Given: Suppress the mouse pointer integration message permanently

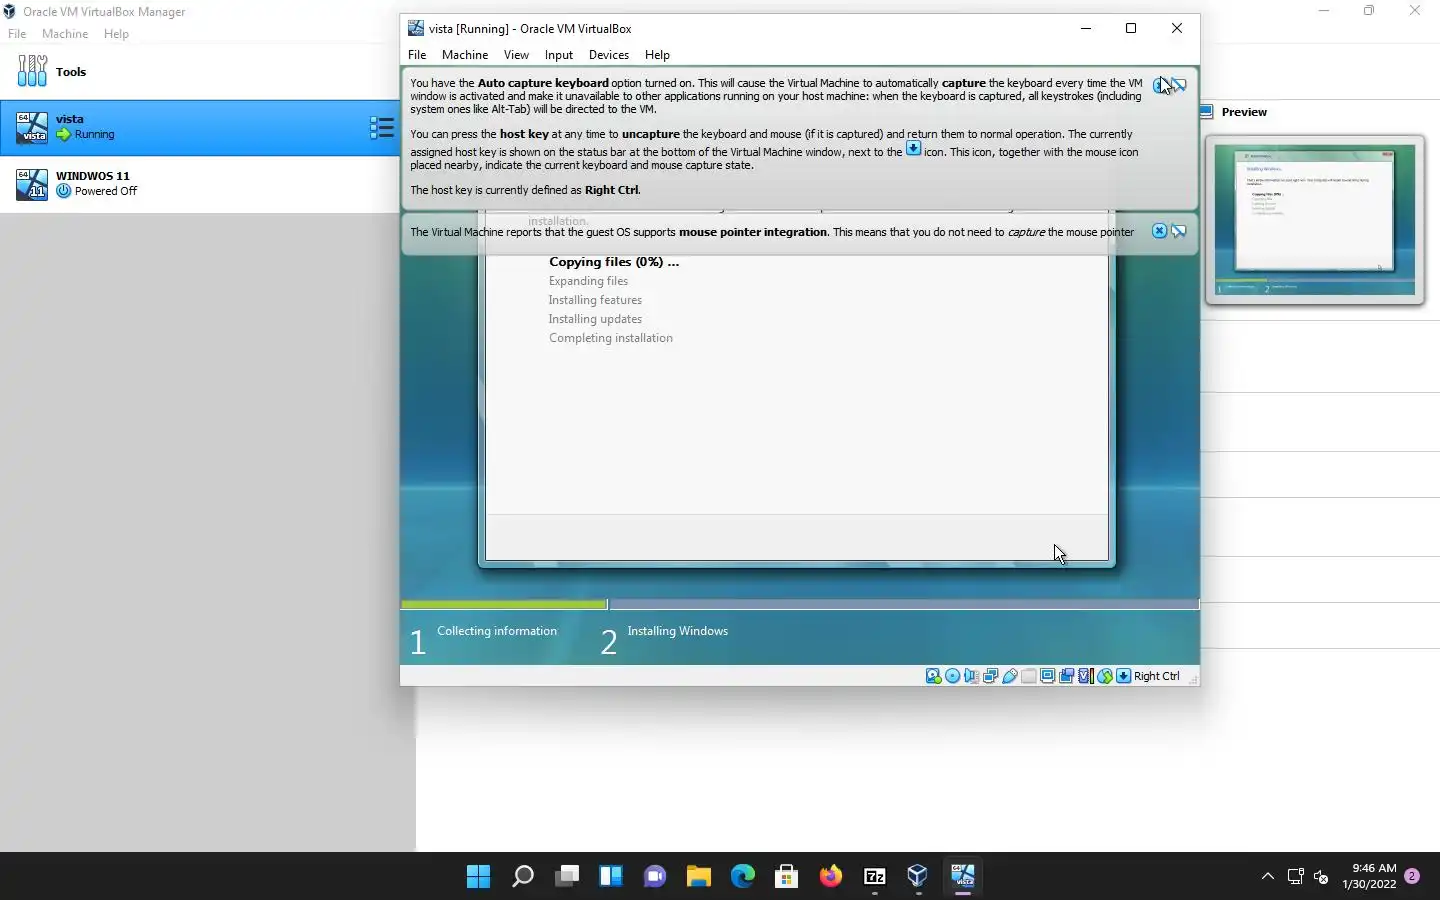Looking at the screenshot, I should coord(1179,231).
